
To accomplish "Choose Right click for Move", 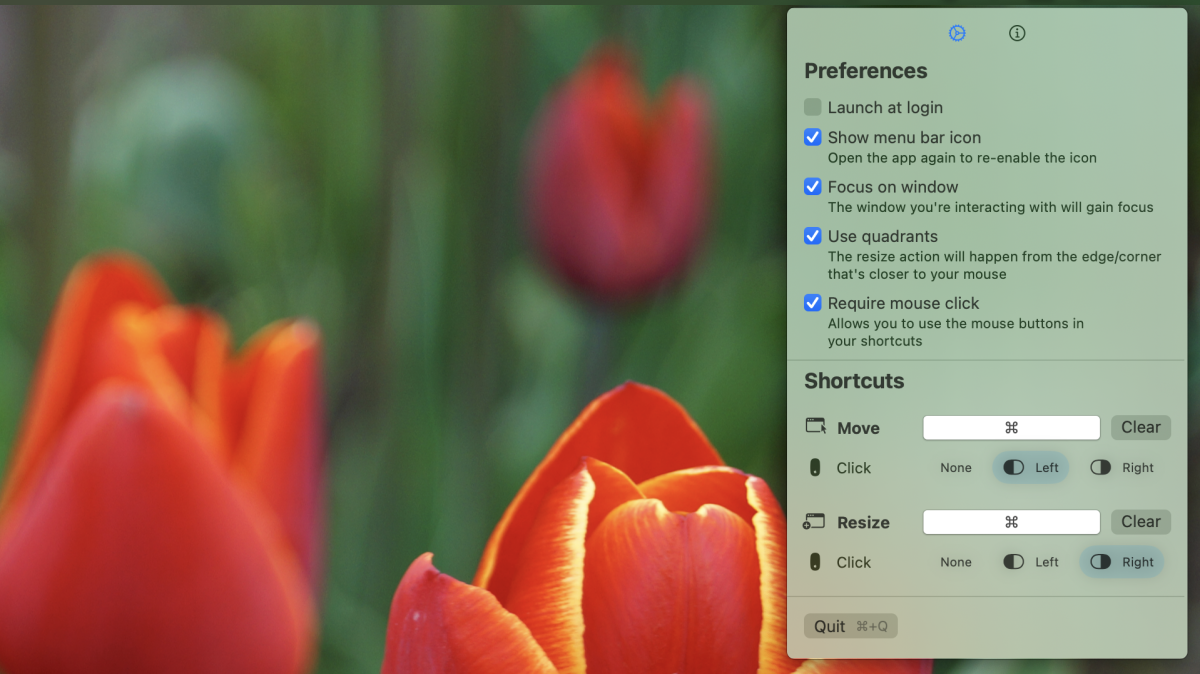I will 1122,468.
